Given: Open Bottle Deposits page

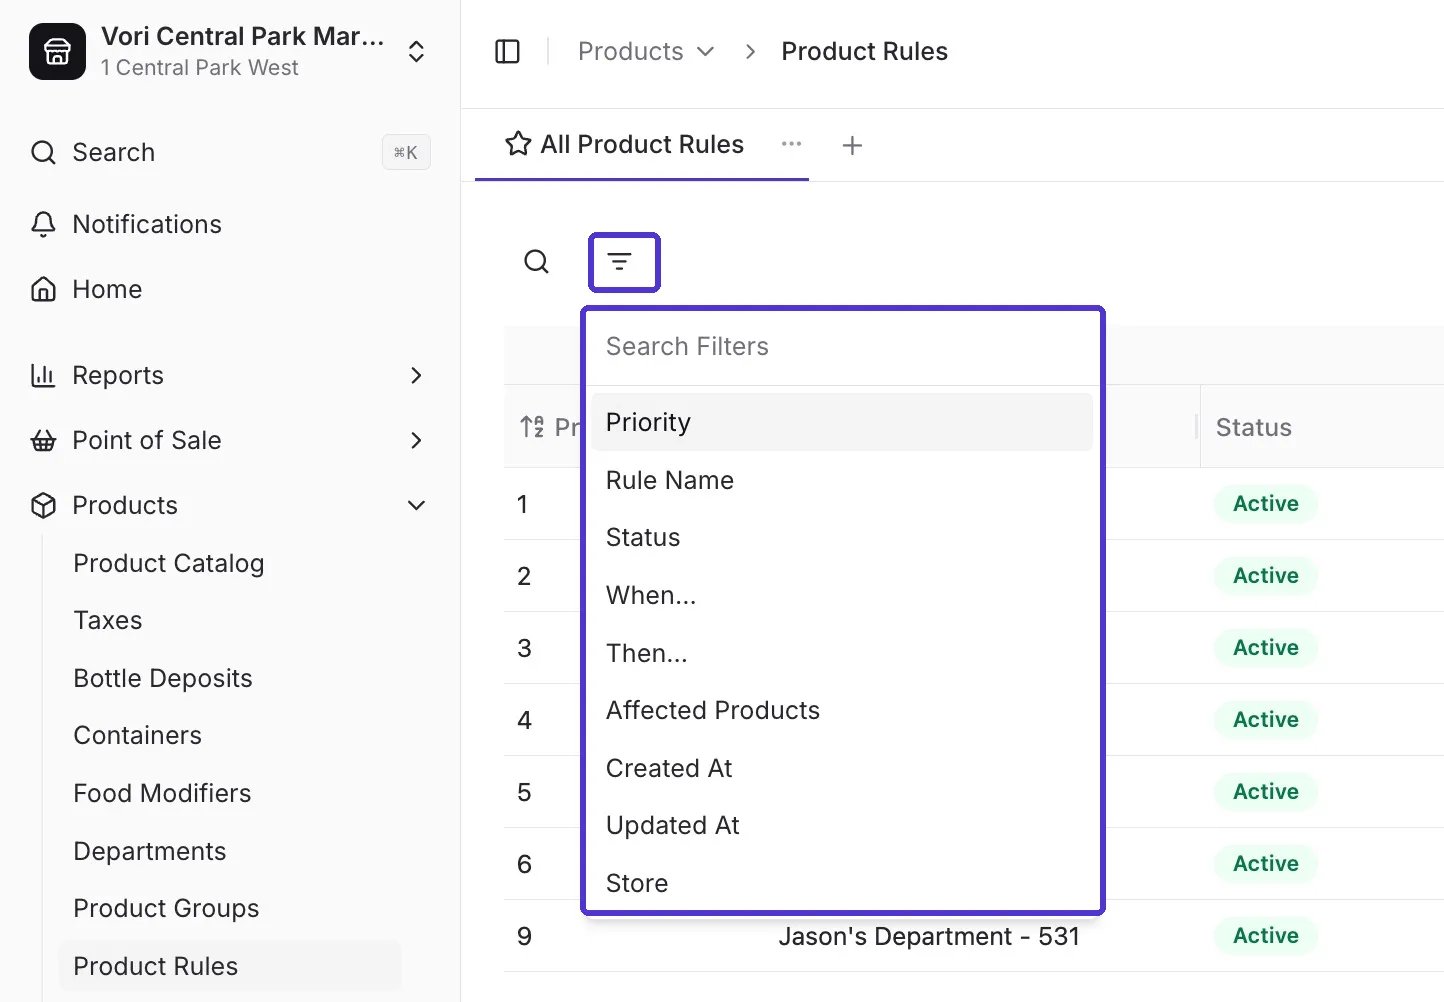Looking at the screenshot, I should click(163, 678).
